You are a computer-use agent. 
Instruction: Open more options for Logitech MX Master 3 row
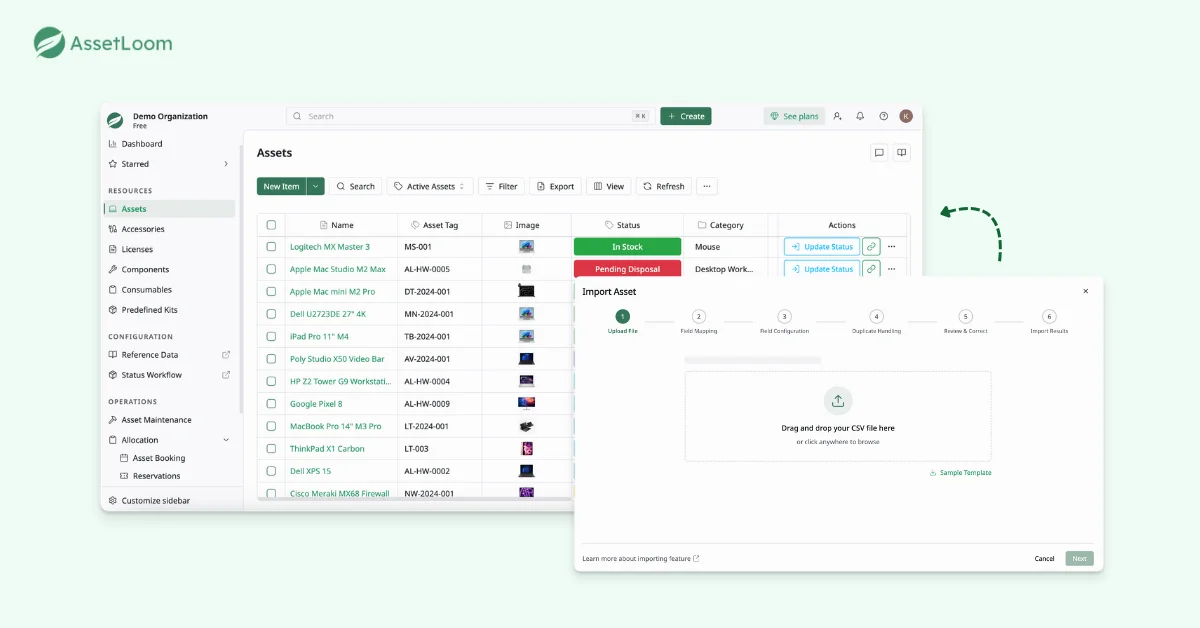[x=892, y=246]
